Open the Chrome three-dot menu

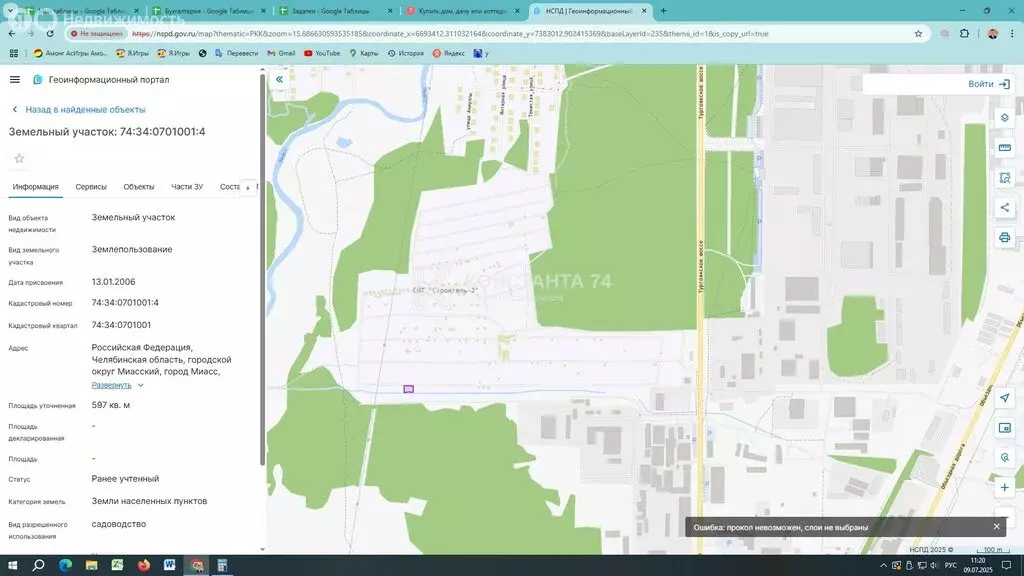coord(1012,34)
